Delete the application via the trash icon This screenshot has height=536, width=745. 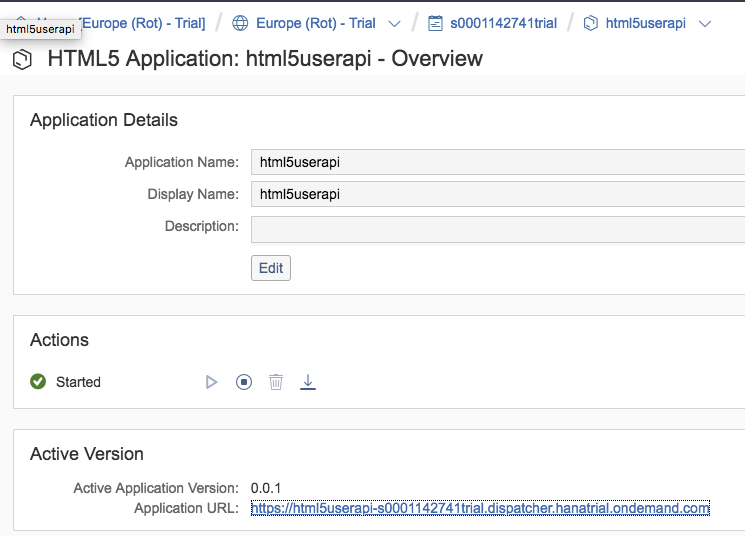pyautogui.click(x=276, y=382)
